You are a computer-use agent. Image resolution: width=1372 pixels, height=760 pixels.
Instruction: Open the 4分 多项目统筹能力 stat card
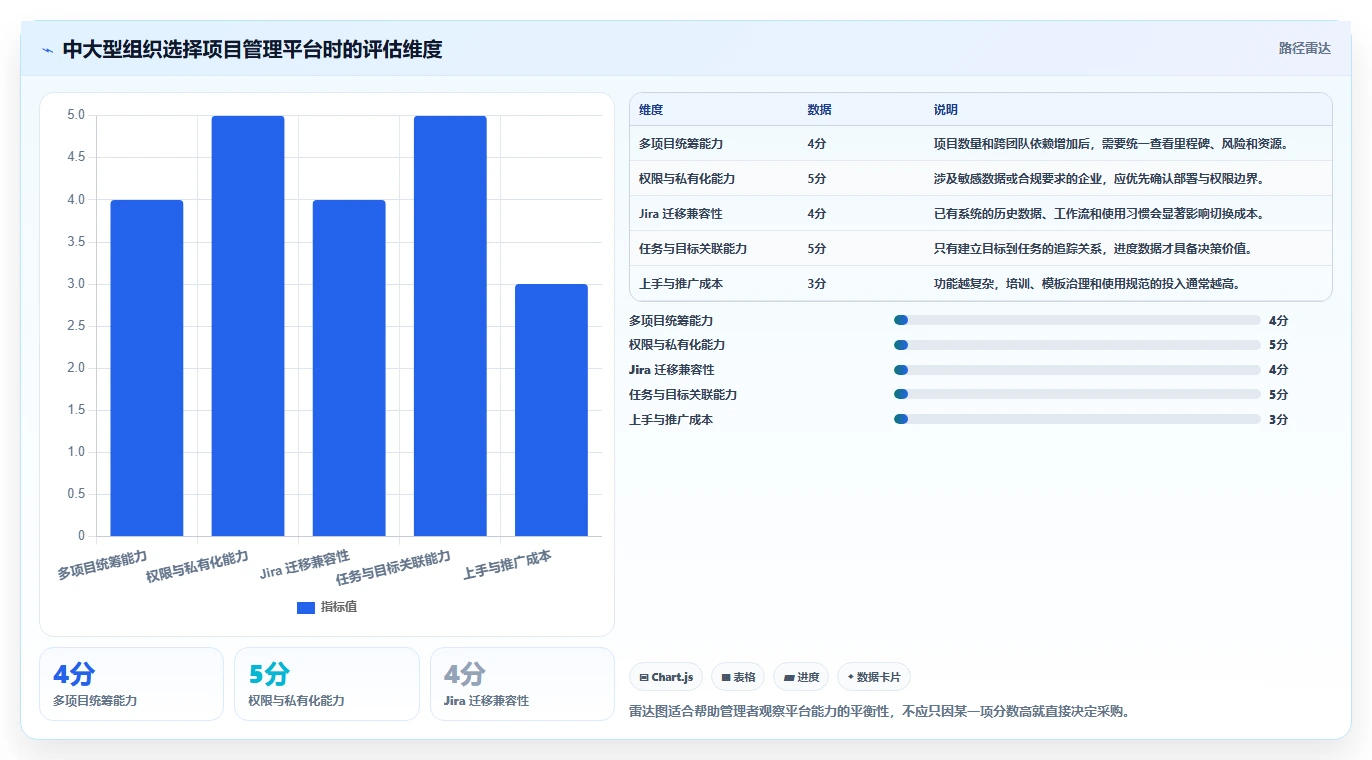(131, 684)
